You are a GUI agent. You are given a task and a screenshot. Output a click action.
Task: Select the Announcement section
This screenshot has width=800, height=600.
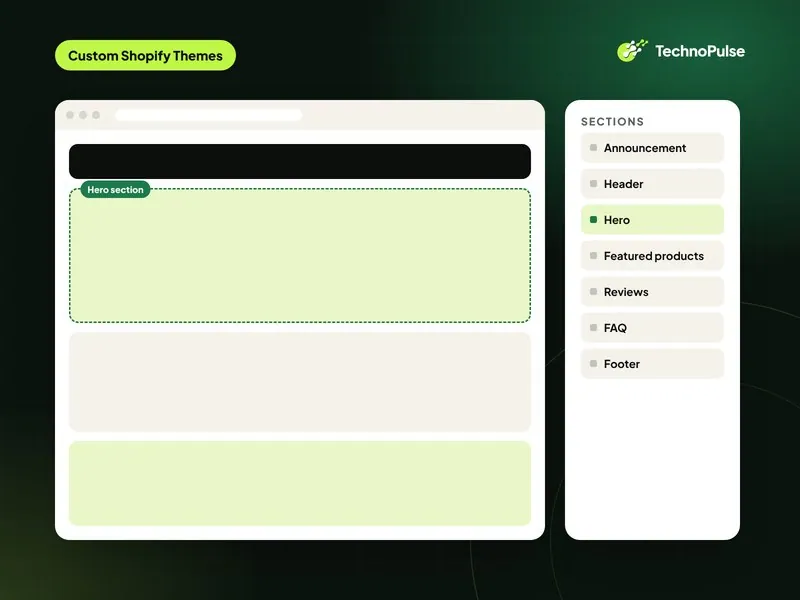[652, 148]
